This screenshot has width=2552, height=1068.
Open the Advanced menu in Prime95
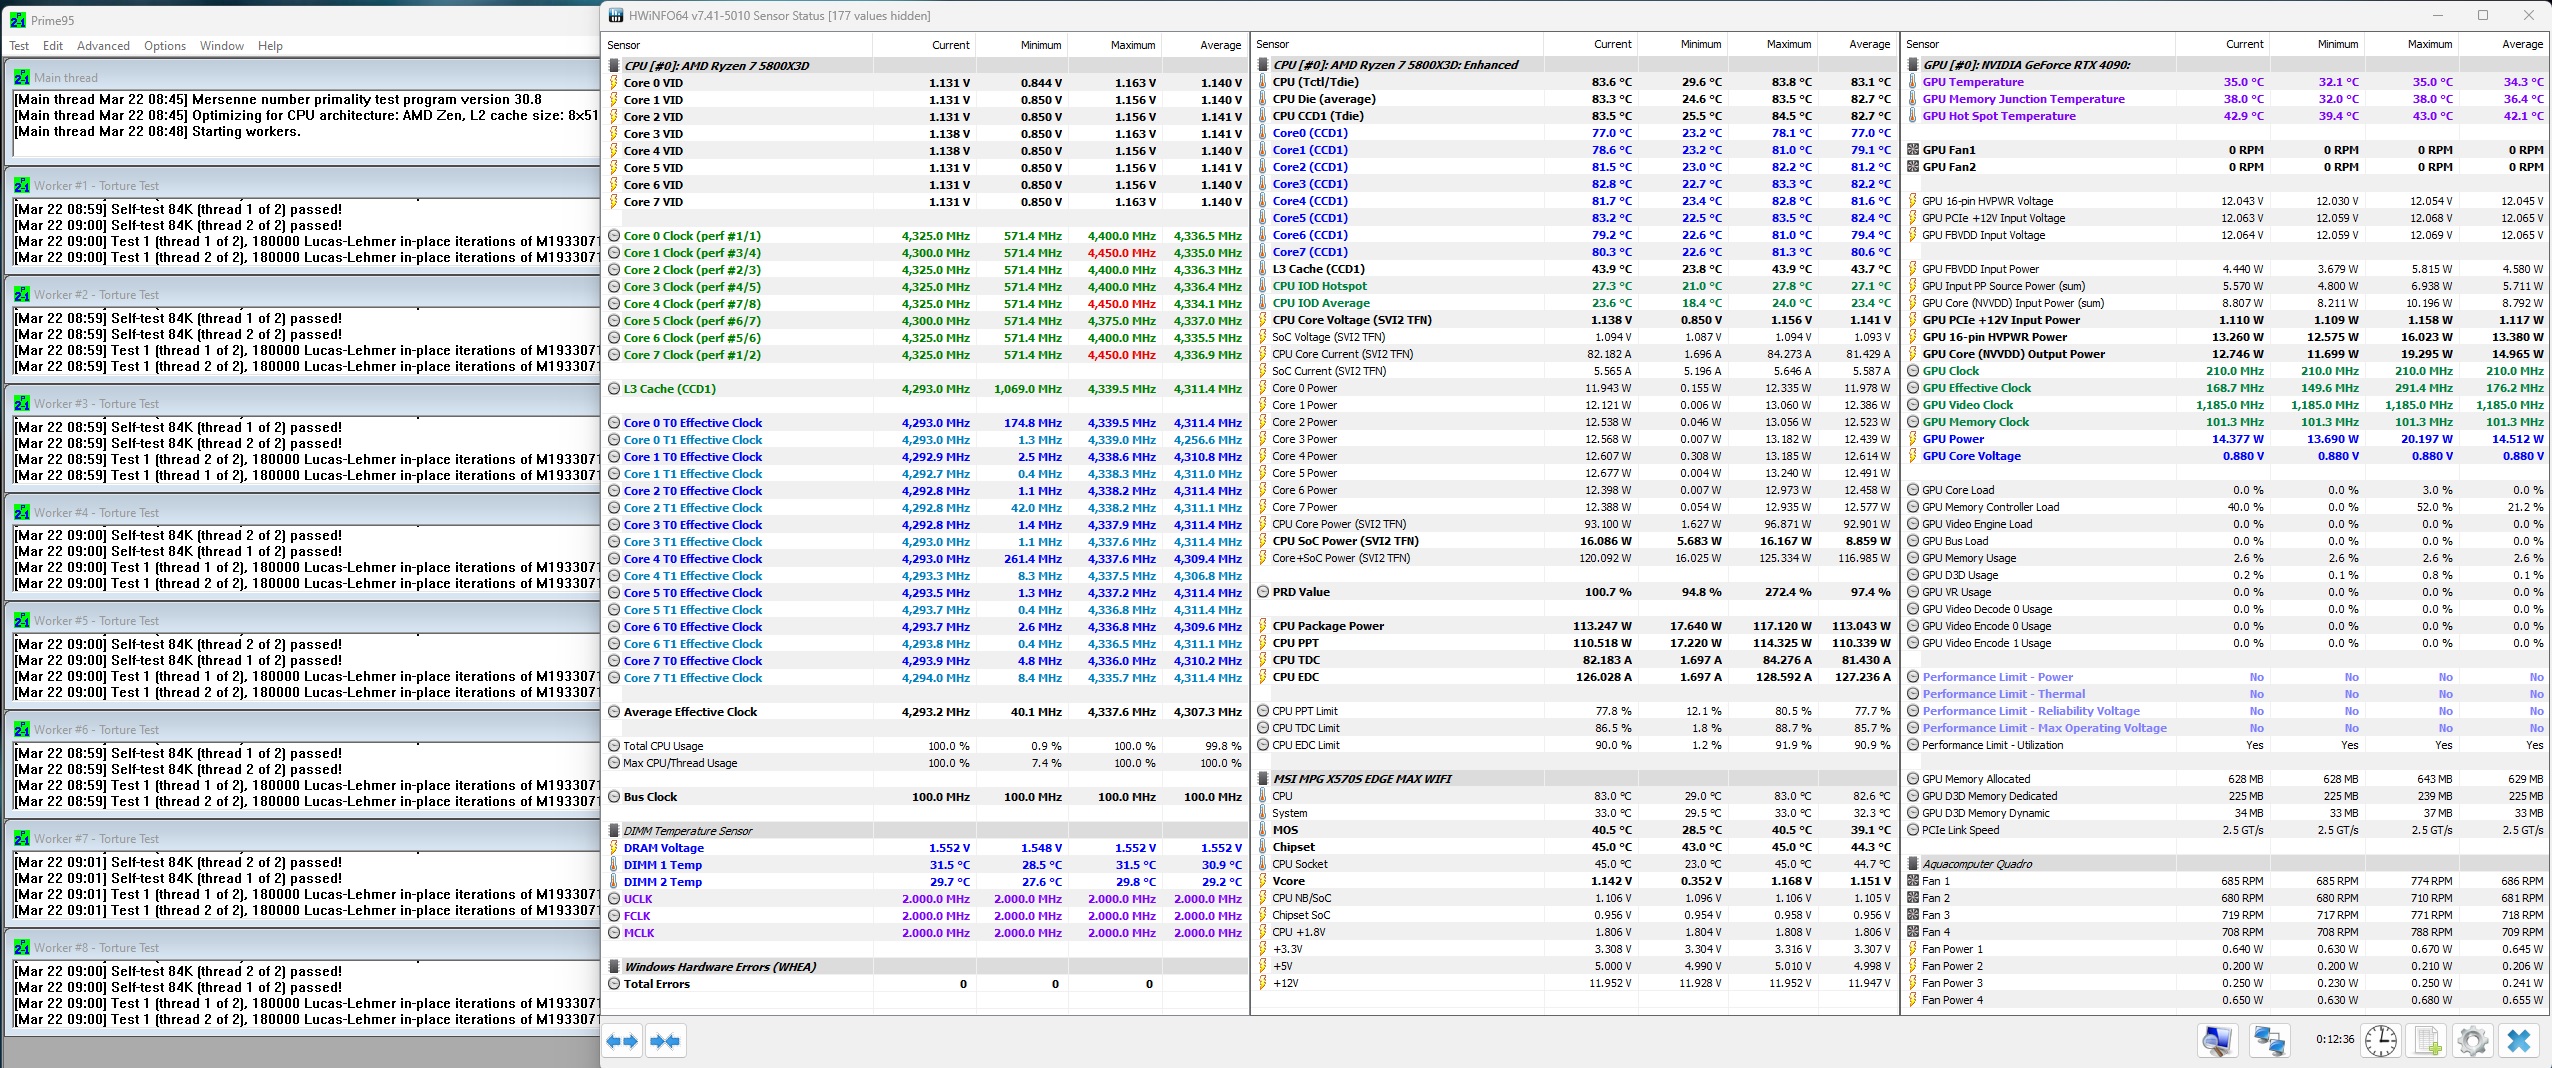[103, 46]
